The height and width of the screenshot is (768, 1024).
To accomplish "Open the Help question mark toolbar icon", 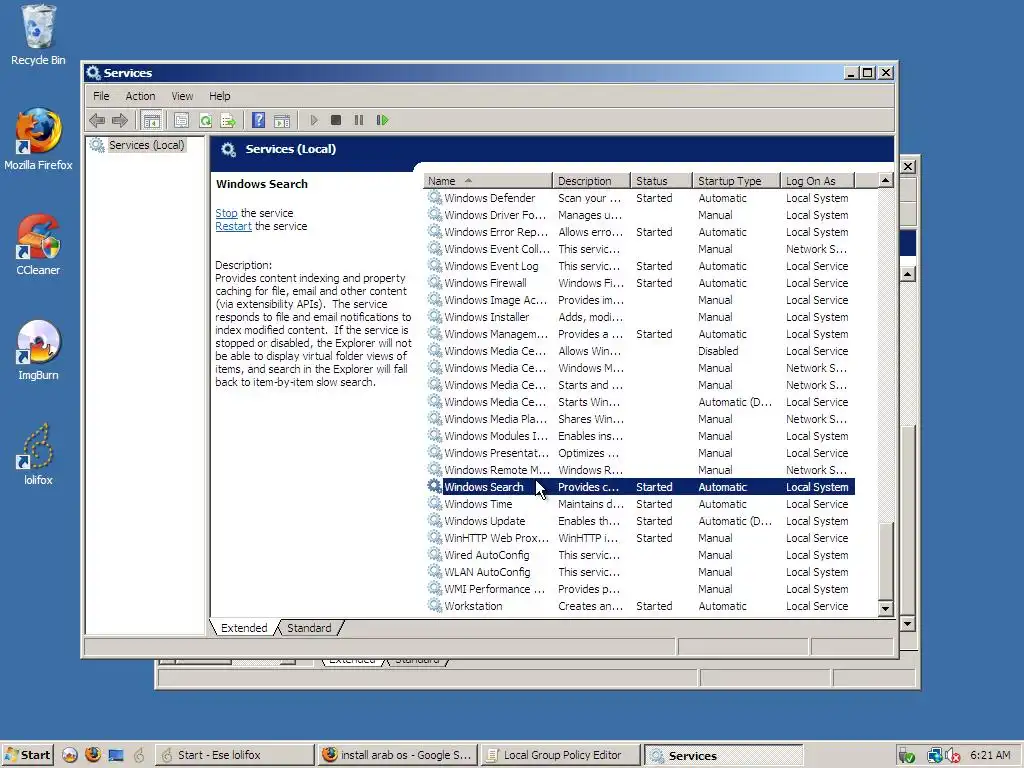I will 259,120.
